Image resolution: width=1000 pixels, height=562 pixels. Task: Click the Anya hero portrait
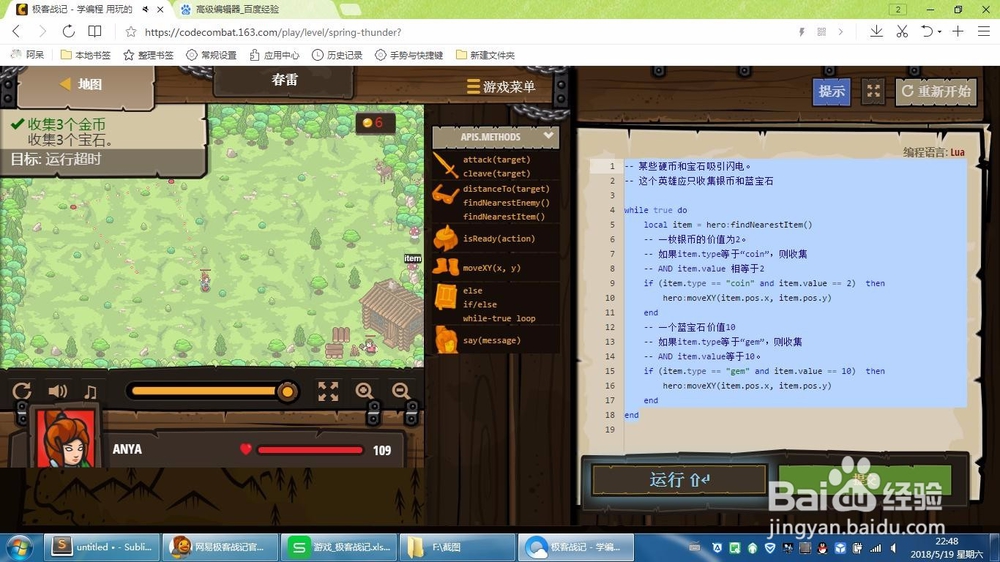(x=66, y=438)
